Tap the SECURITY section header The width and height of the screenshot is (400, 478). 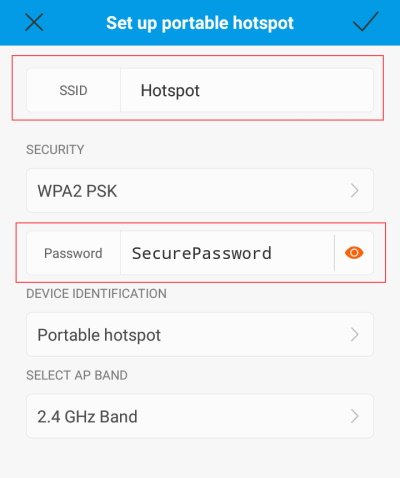pos(55,149)
